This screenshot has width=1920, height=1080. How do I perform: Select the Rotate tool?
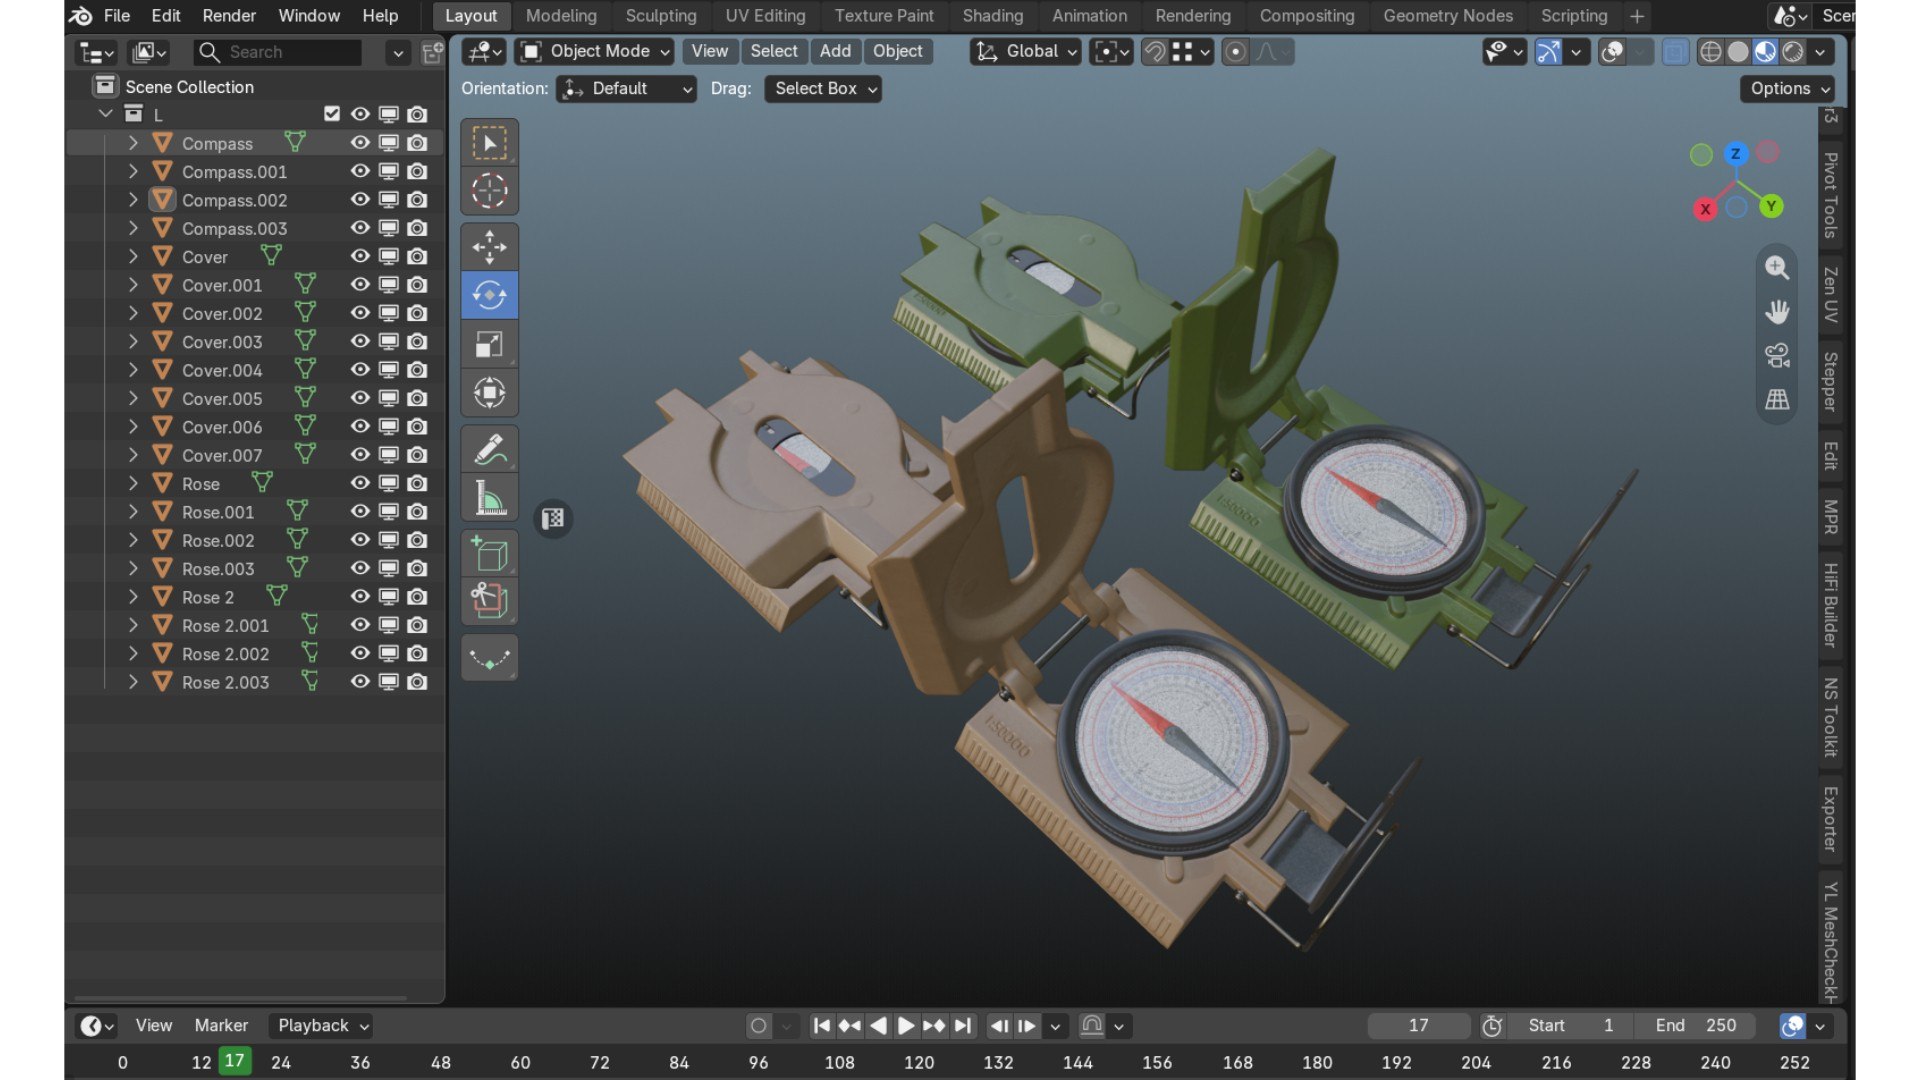(x=489, y=295)
